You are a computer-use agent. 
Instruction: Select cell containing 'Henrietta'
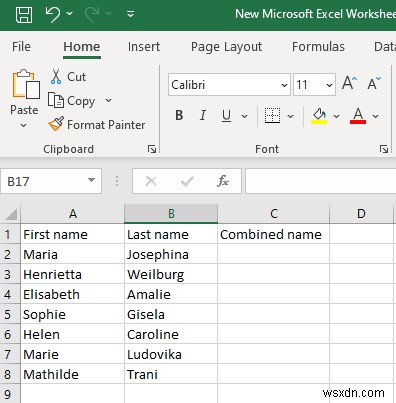[x=72, y=274]
